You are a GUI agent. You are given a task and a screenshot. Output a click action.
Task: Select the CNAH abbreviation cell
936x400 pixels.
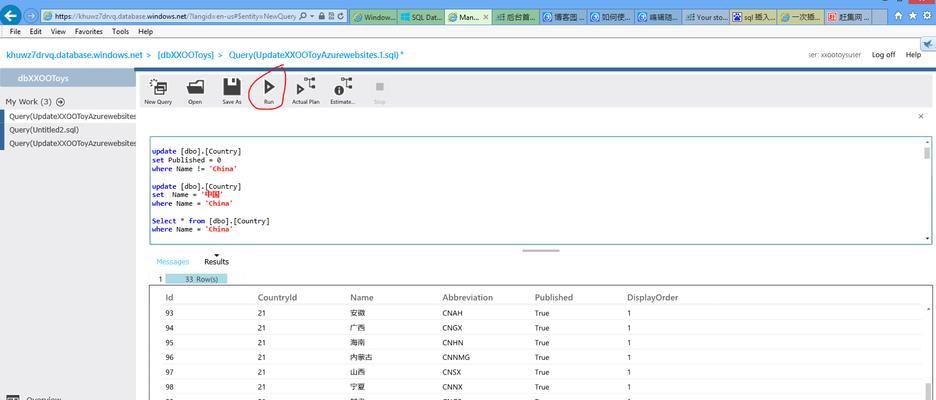point(452,313)
